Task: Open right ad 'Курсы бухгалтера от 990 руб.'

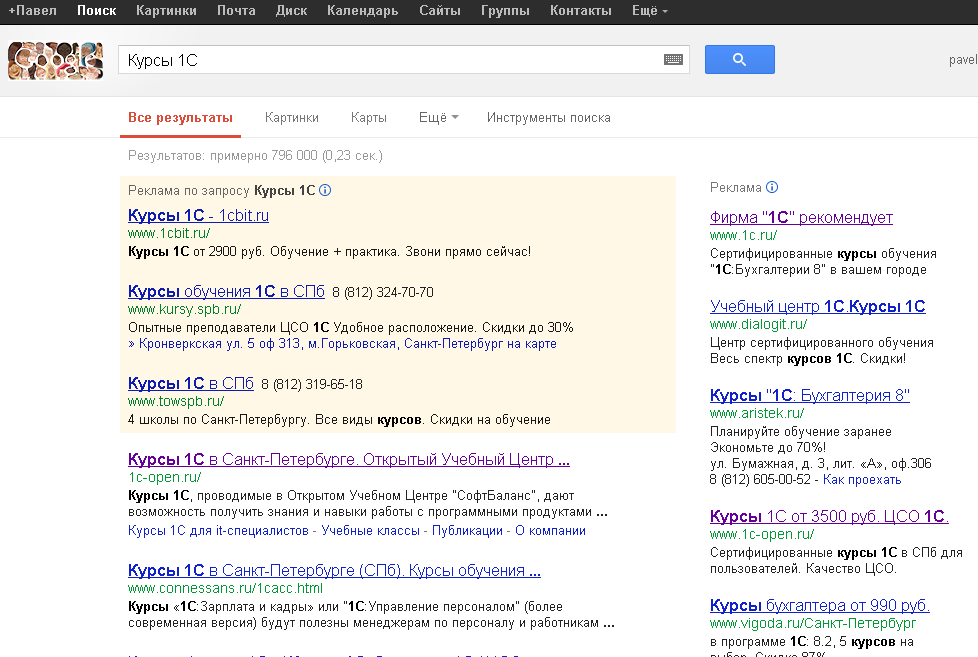Action: pos(820,605)
